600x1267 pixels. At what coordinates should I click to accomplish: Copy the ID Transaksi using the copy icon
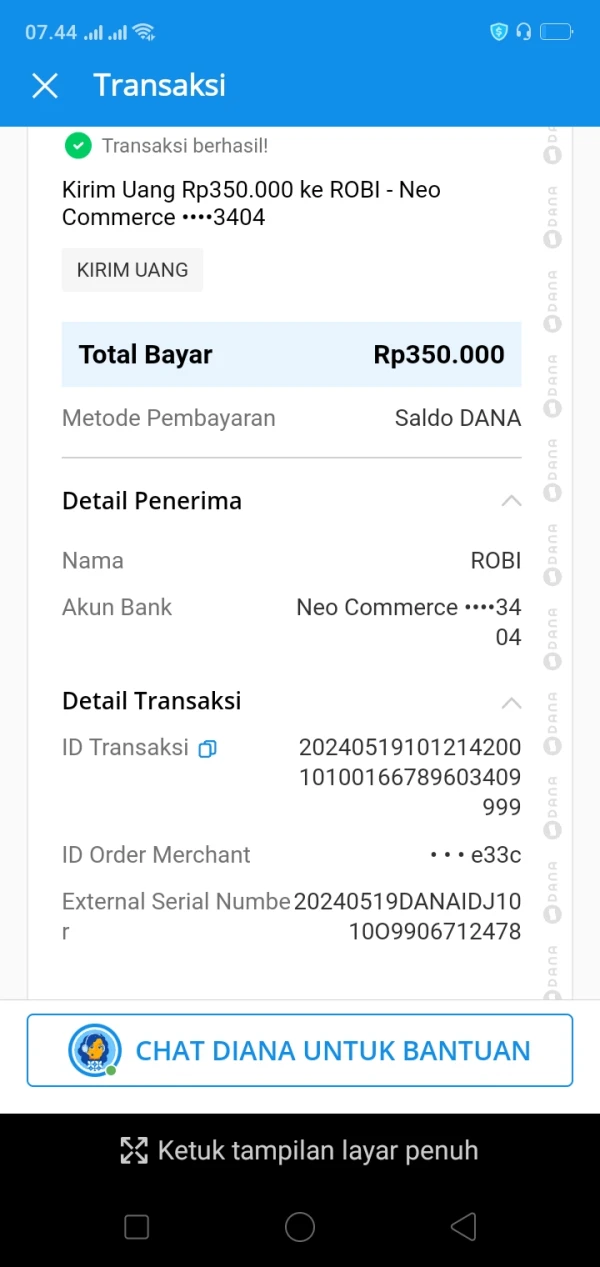pos(207,748)
